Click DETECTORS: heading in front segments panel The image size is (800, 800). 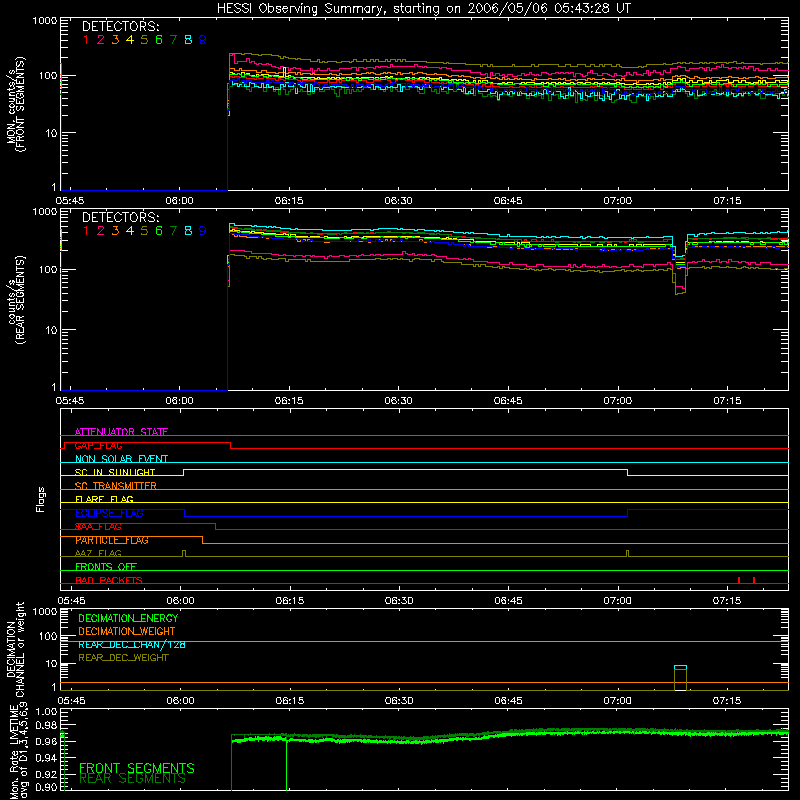coord(121,27)
